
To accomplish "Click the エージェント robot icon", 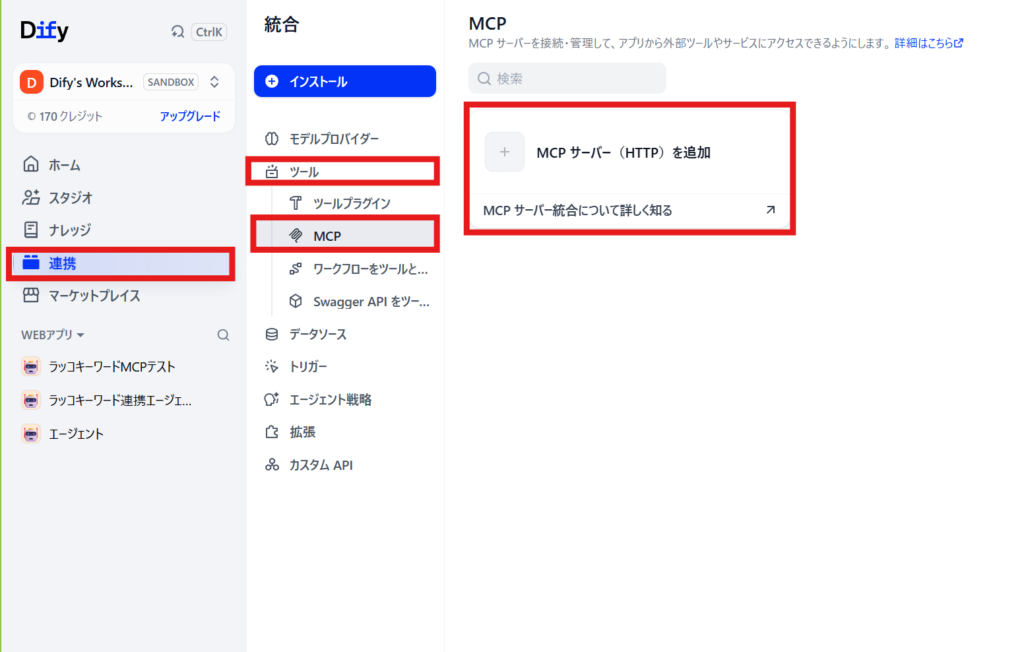I will (31, 433).
